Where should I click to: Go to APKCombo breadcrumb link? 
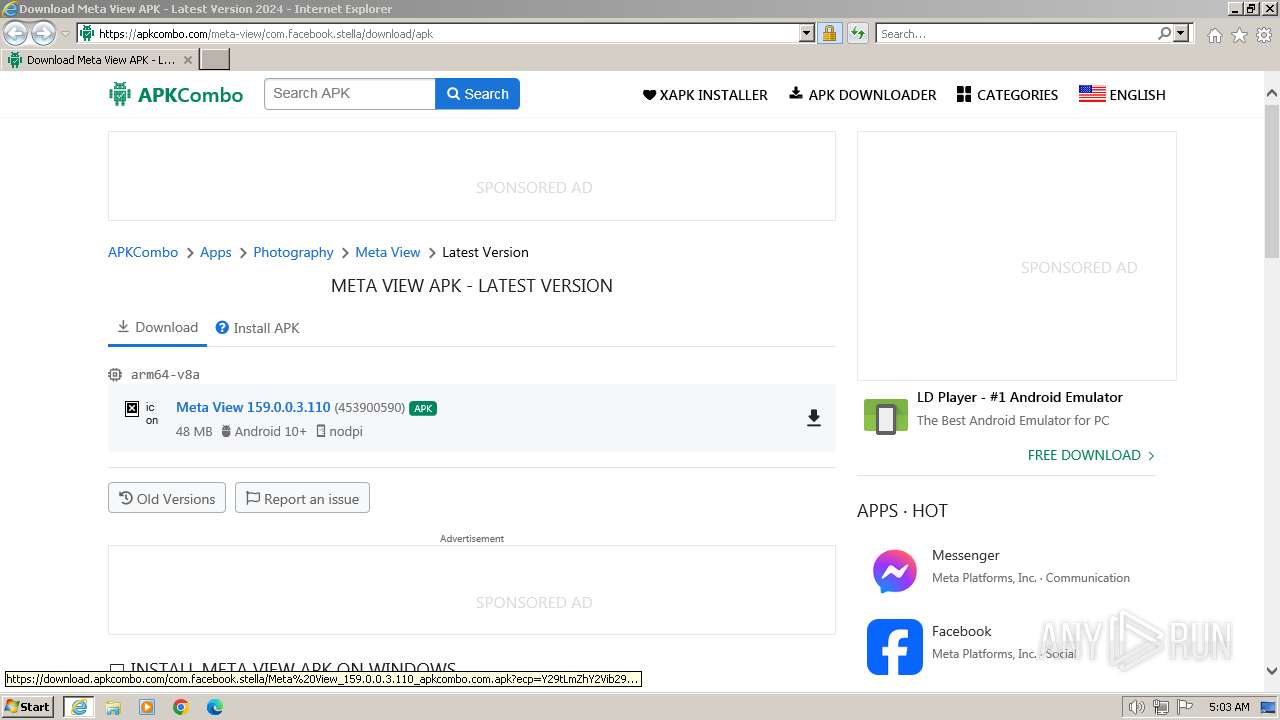tap(143, 252)
